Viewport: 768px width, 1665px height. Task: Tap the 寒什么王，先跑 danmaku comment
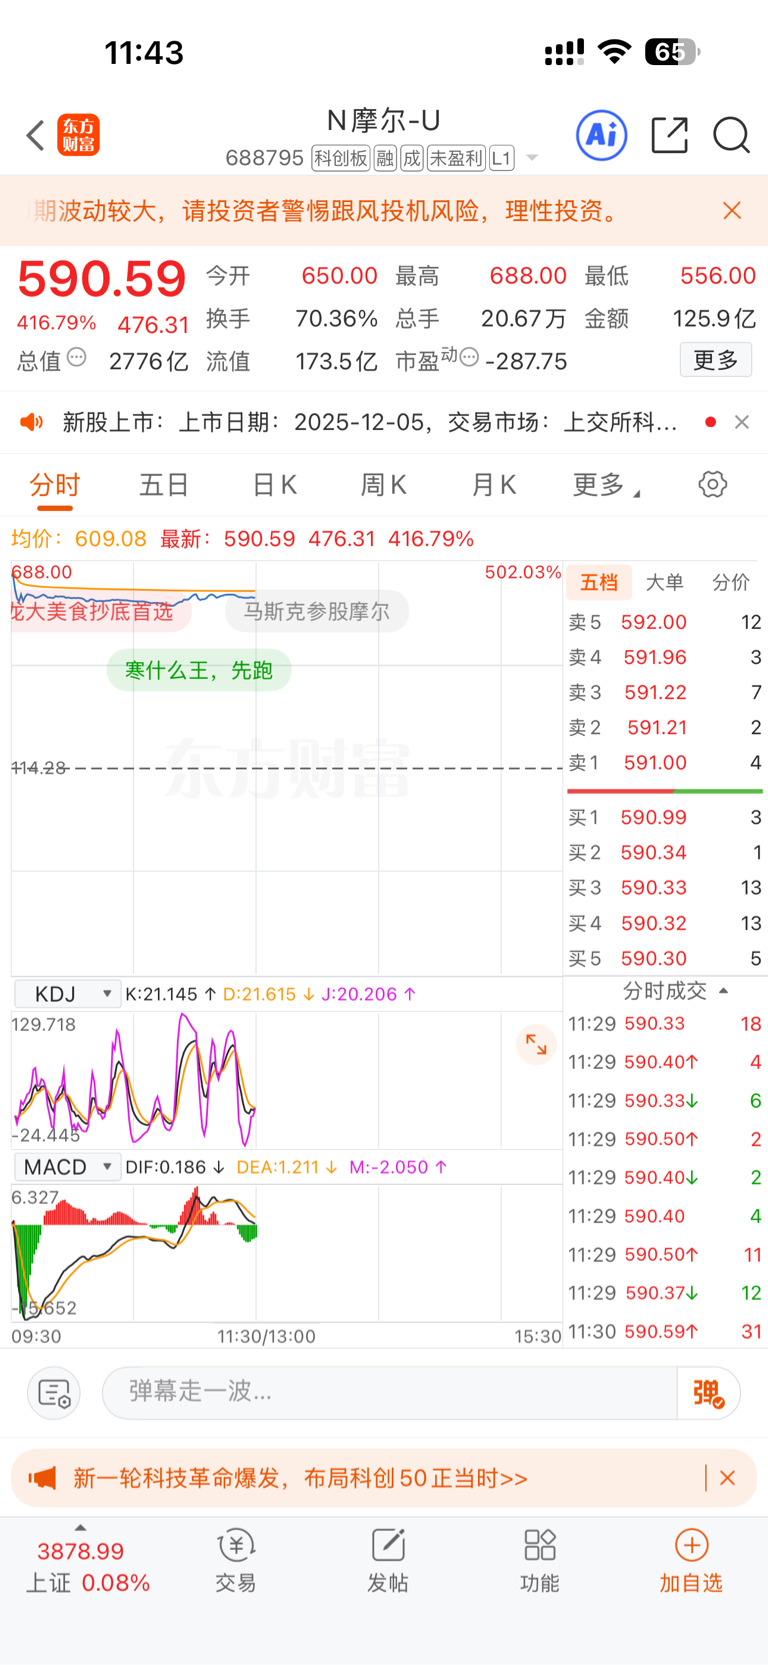(198, 670)
